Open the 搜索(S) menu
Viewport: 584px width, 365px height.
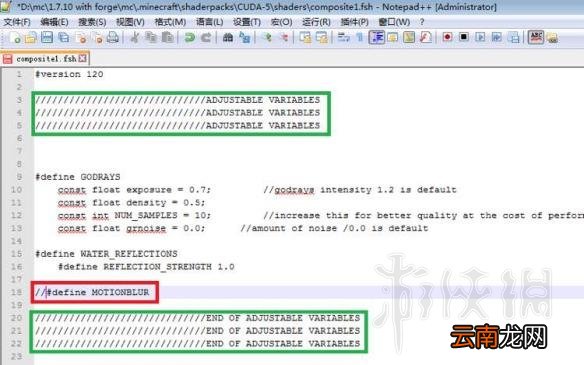click(x=92, y=22)
